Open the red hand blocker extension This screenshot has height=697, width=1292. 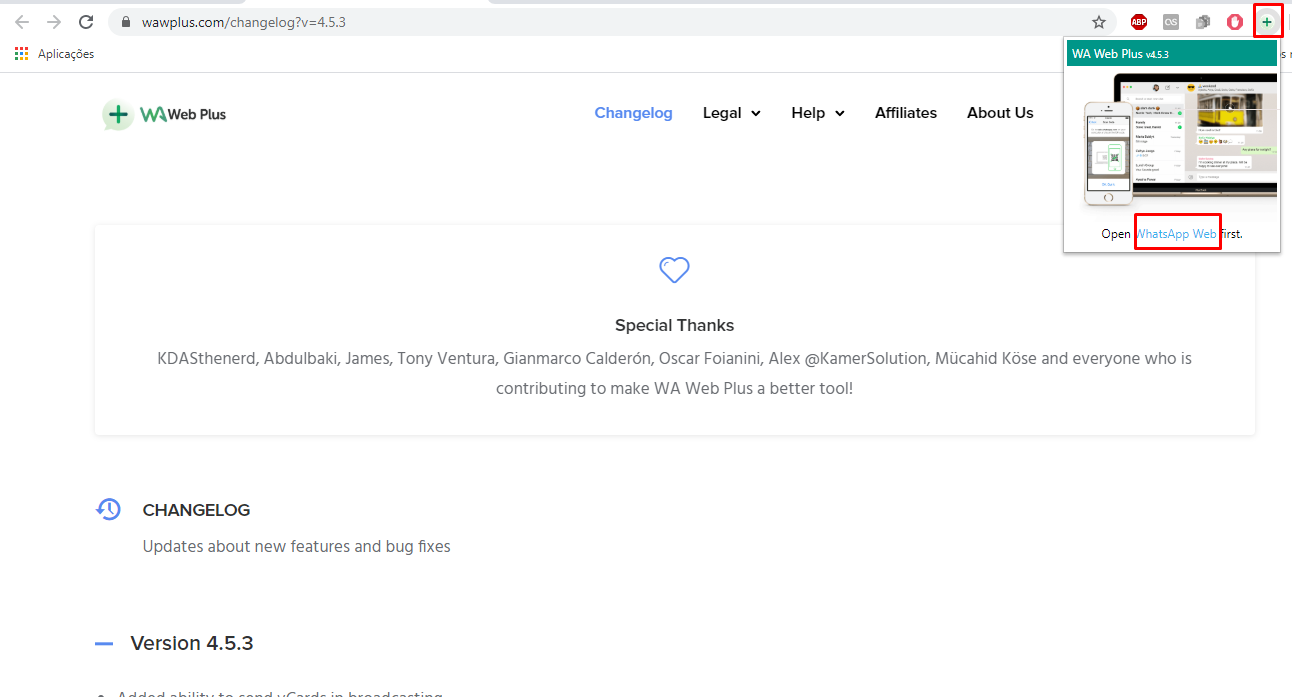coord(1235,22)
